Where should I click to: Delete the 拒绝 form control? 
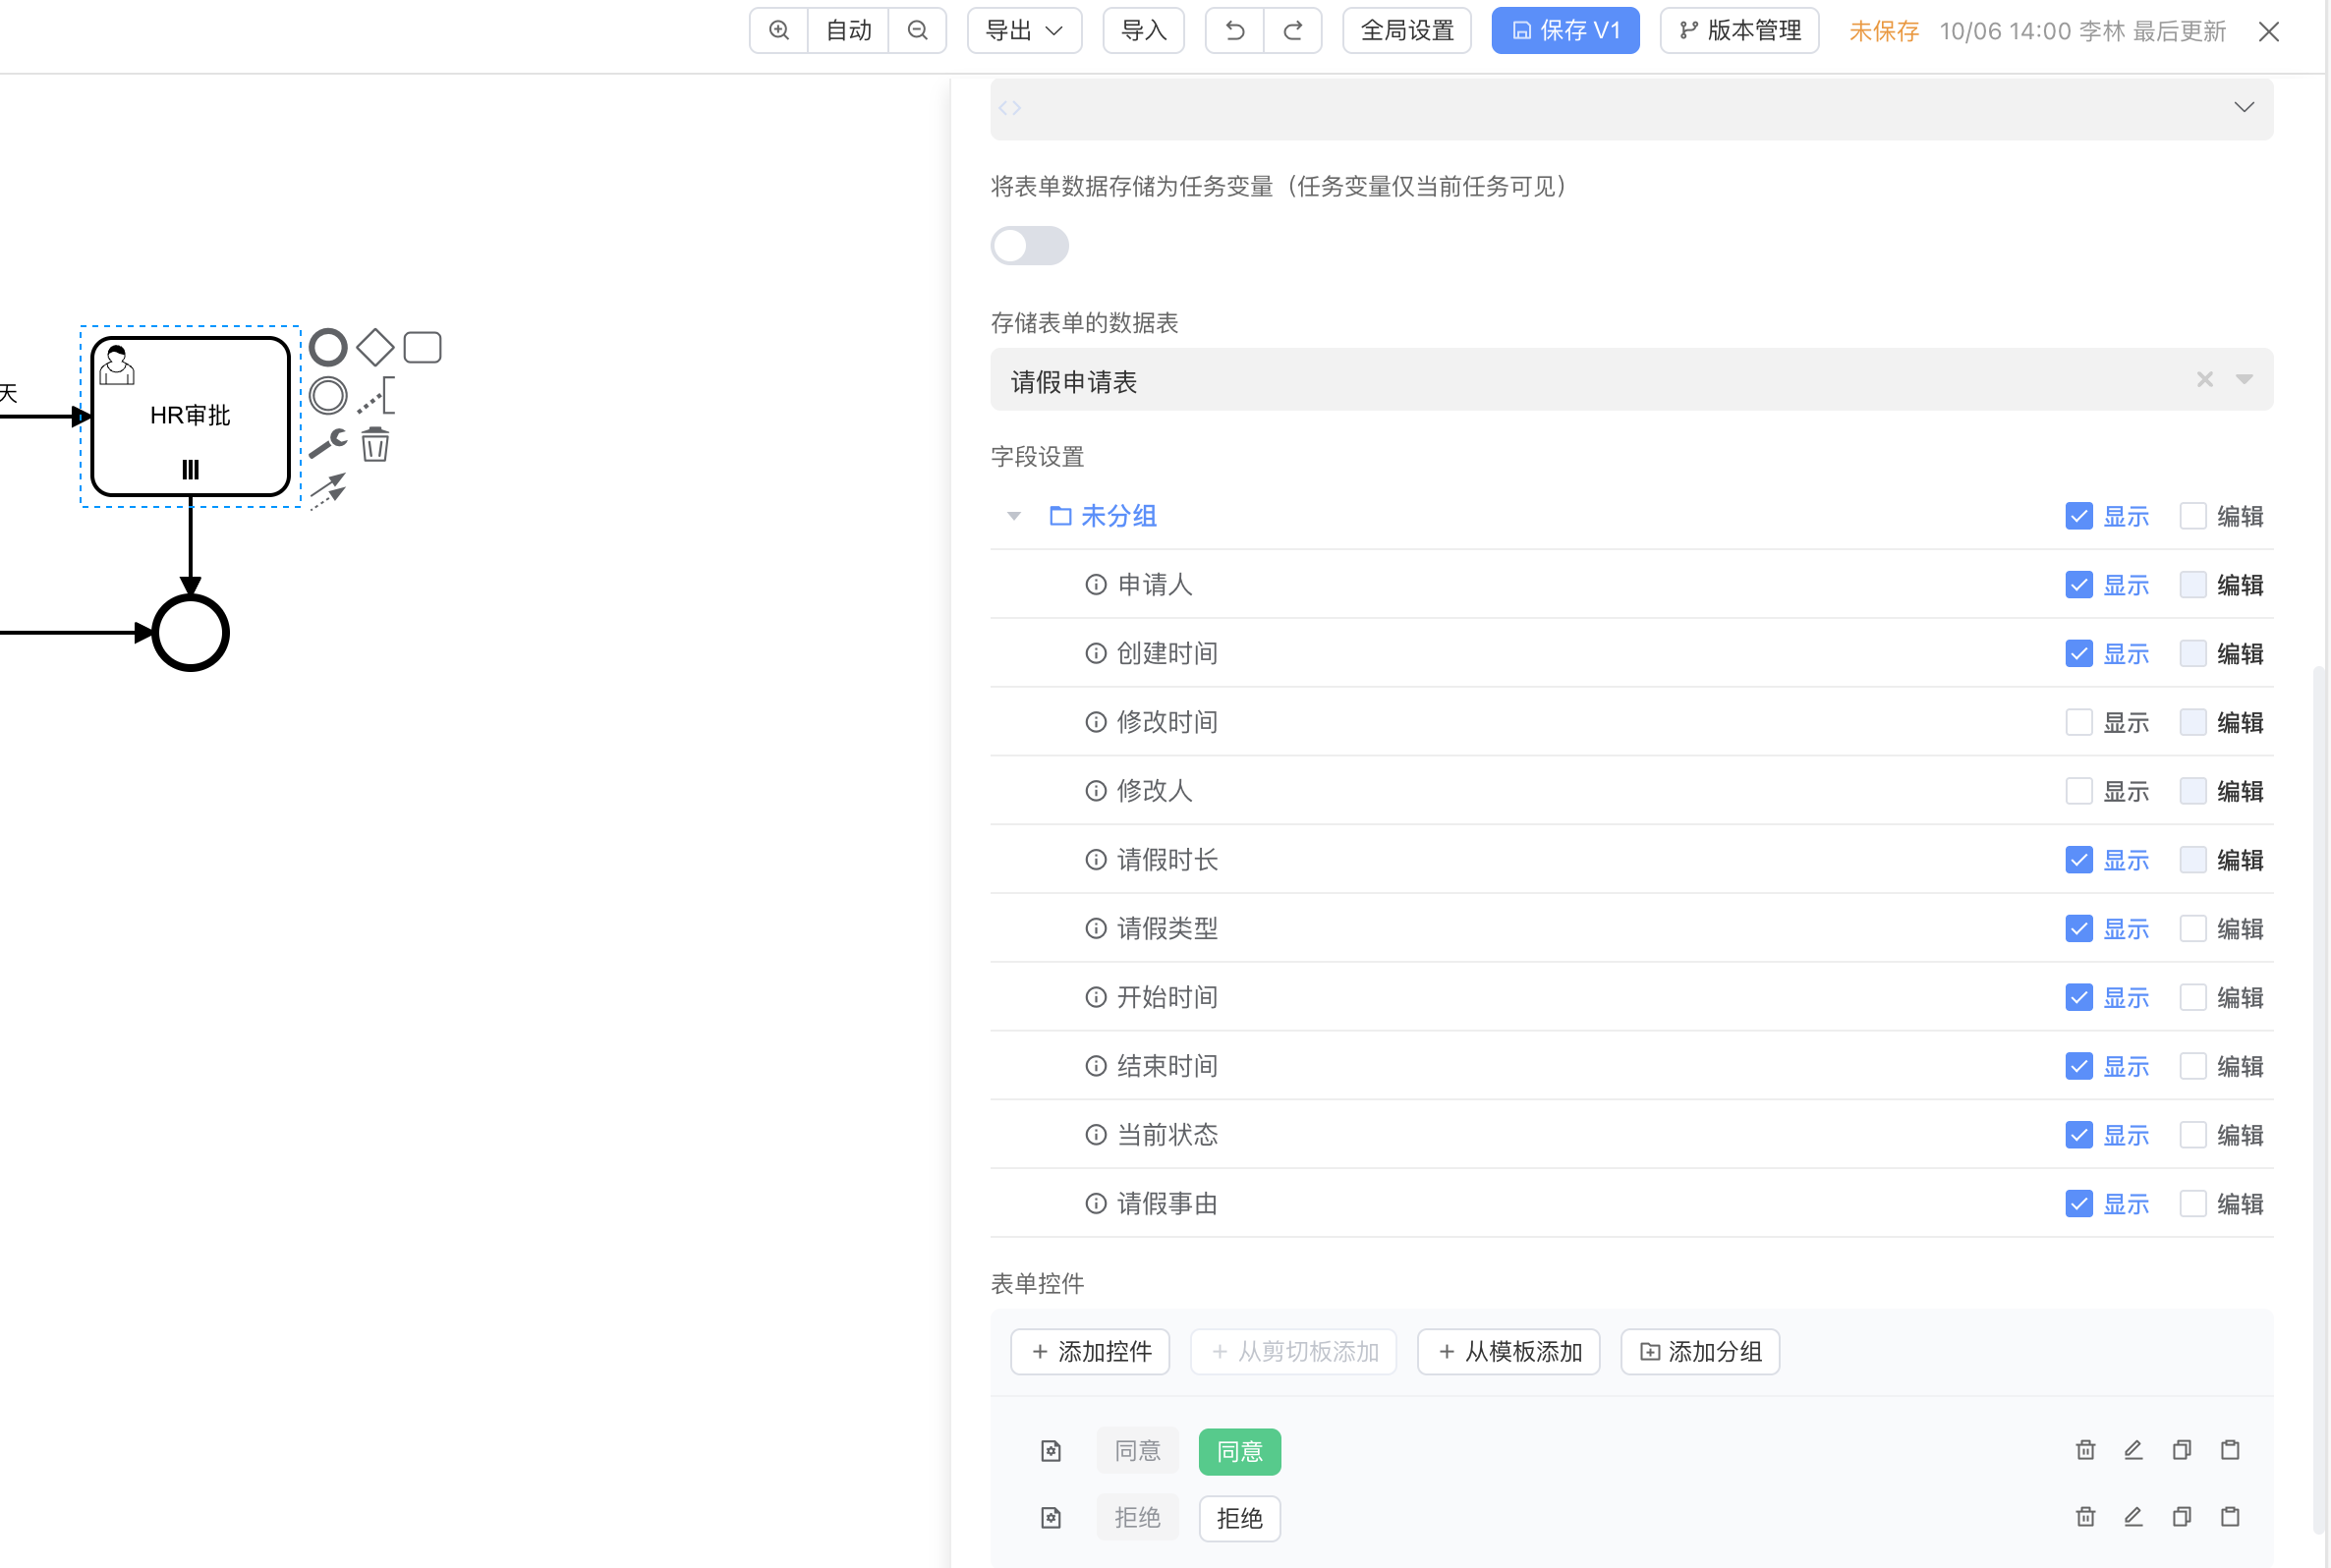pos(2085,1517)
